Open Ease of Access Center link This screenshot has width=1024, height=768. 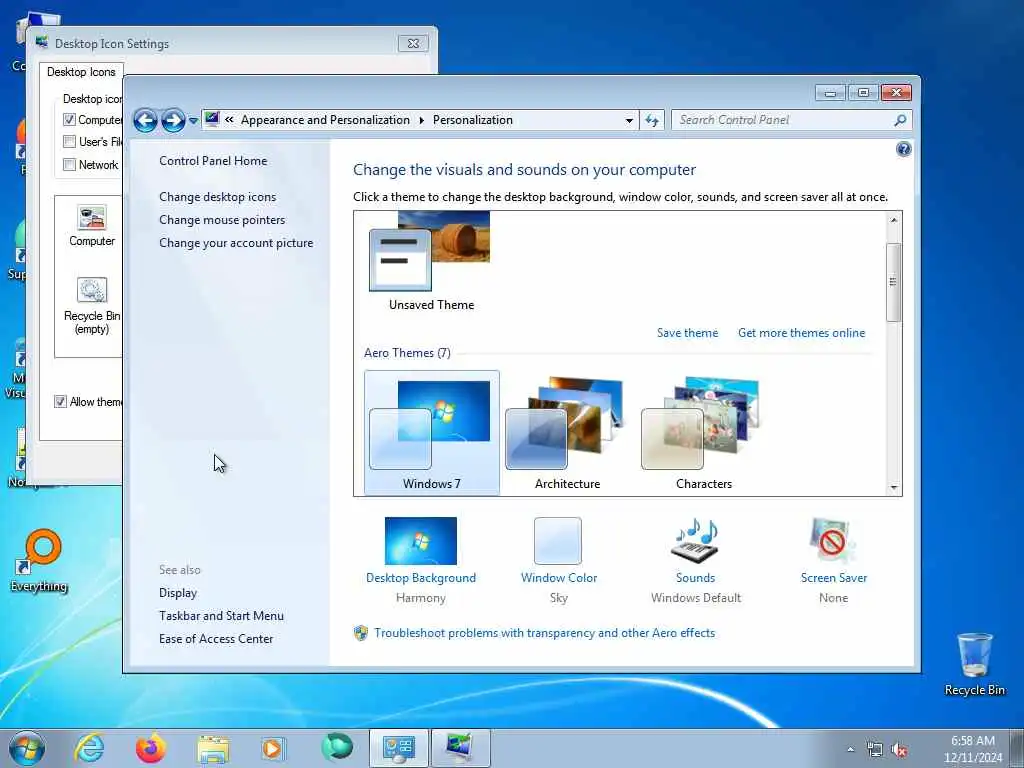216,639
